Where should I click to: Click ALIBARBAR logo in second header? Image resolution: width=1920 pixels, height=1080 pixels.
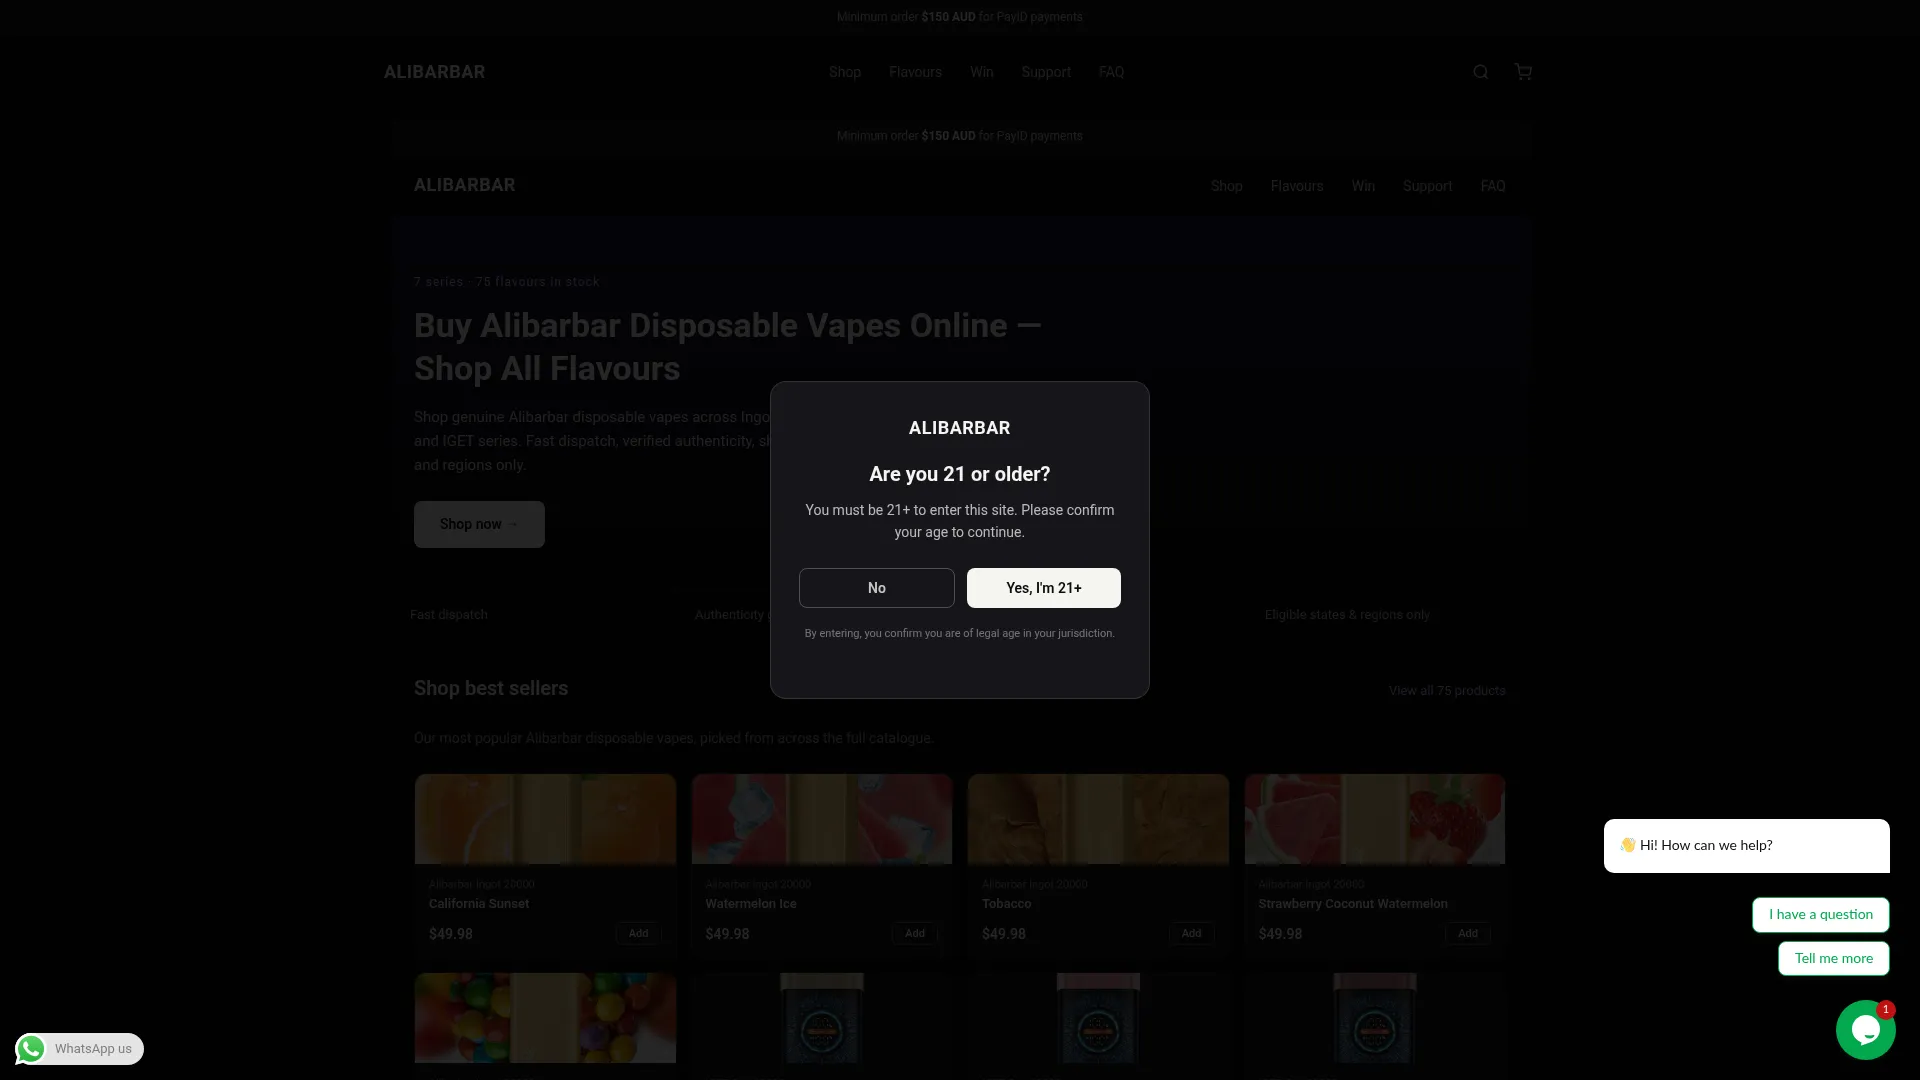pos(465,185)
